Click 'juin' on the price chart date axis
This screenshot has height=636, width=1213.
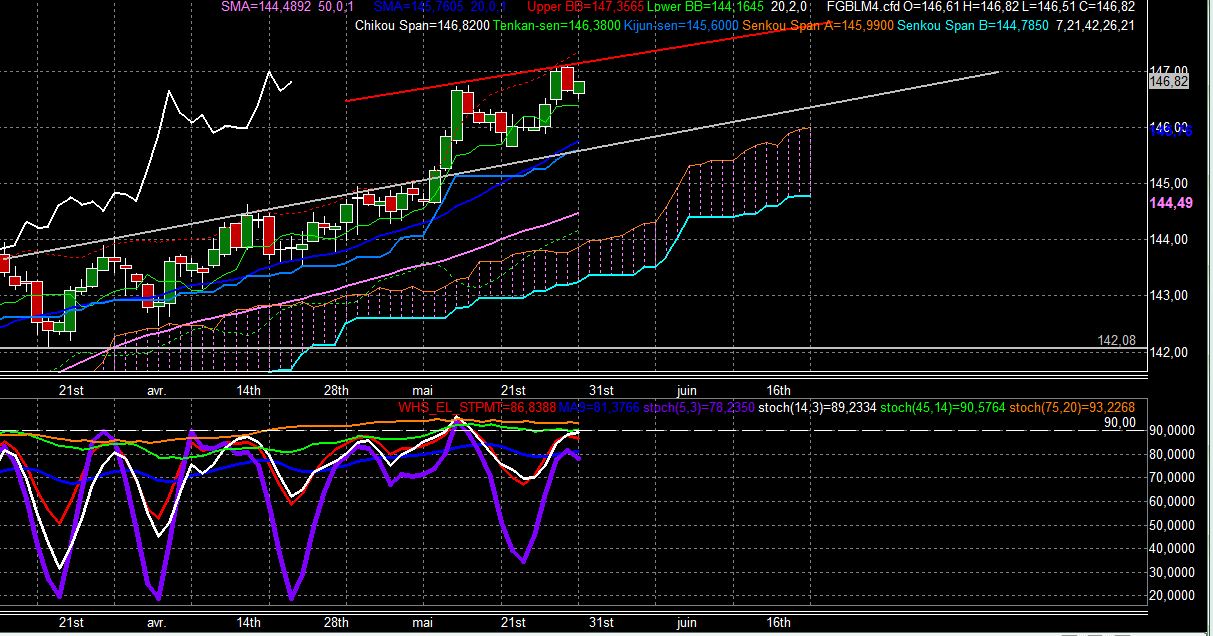pyautogui.click(x=686, y=390)
